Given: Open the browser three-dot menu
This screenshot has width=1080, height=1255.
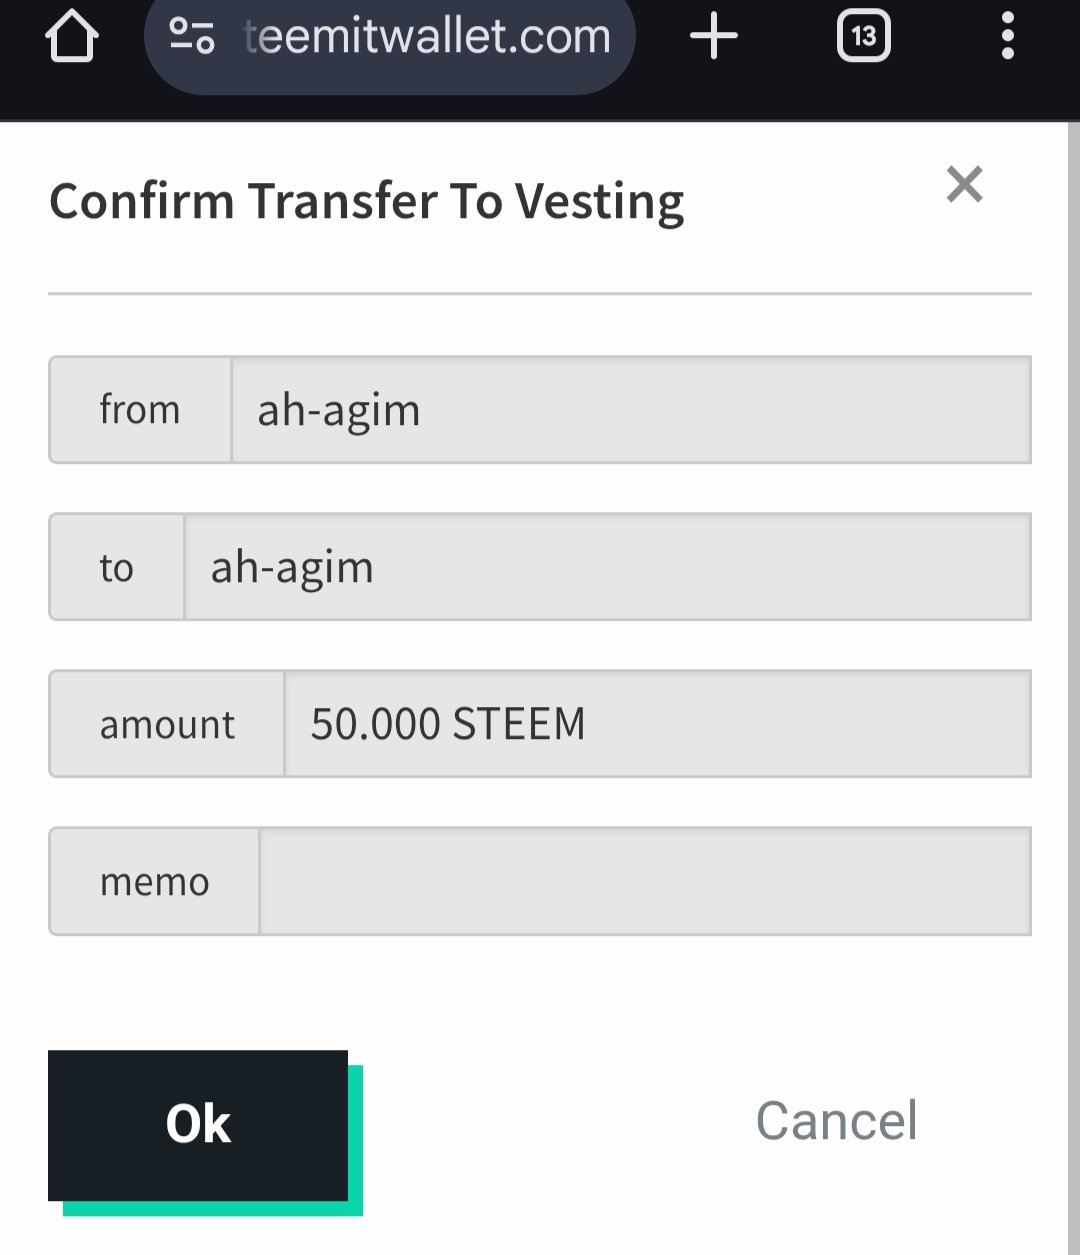Looking at the screenshot, I should (1007, 37).
